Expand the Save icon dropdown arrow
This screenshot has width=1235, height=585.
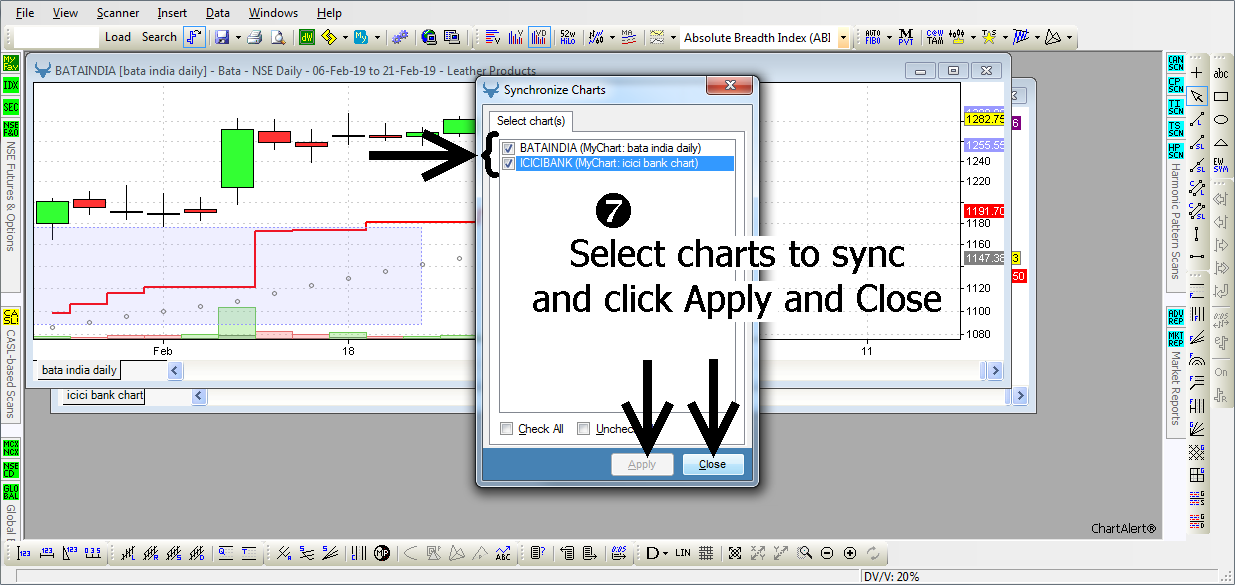(x=237, y=38)
